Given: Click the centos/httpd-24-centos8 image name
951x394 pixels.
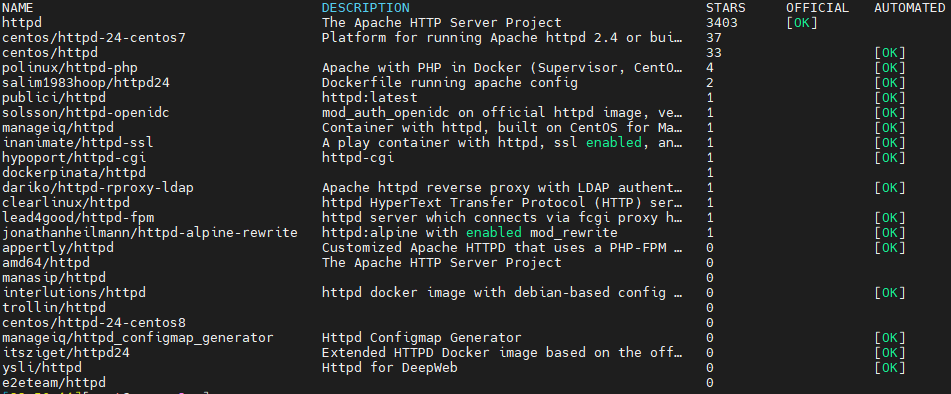Looking at the screenshot, I should pos(94,323).
